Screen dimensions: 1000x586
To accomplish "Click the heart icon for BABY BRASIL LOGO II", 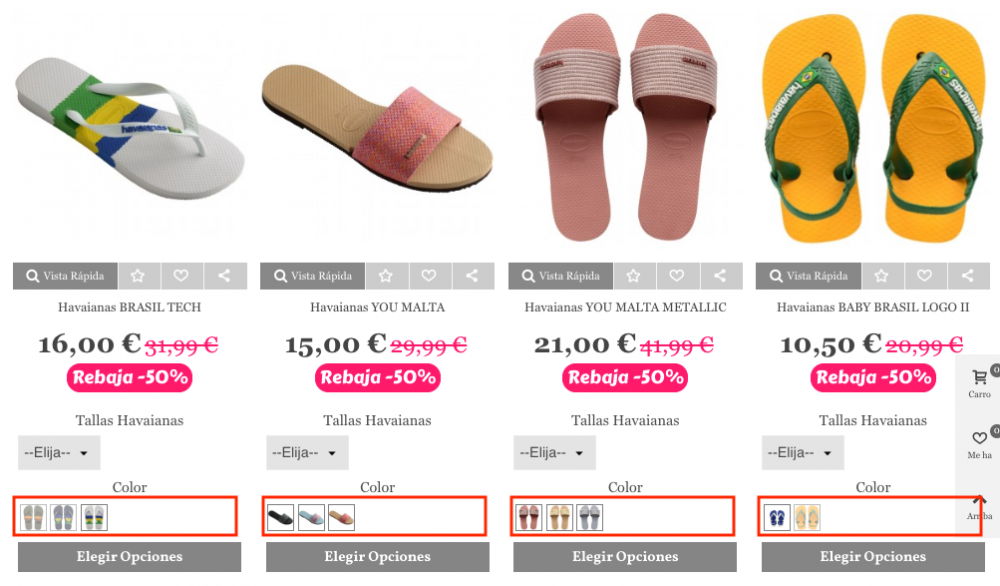I will [924, 276].
